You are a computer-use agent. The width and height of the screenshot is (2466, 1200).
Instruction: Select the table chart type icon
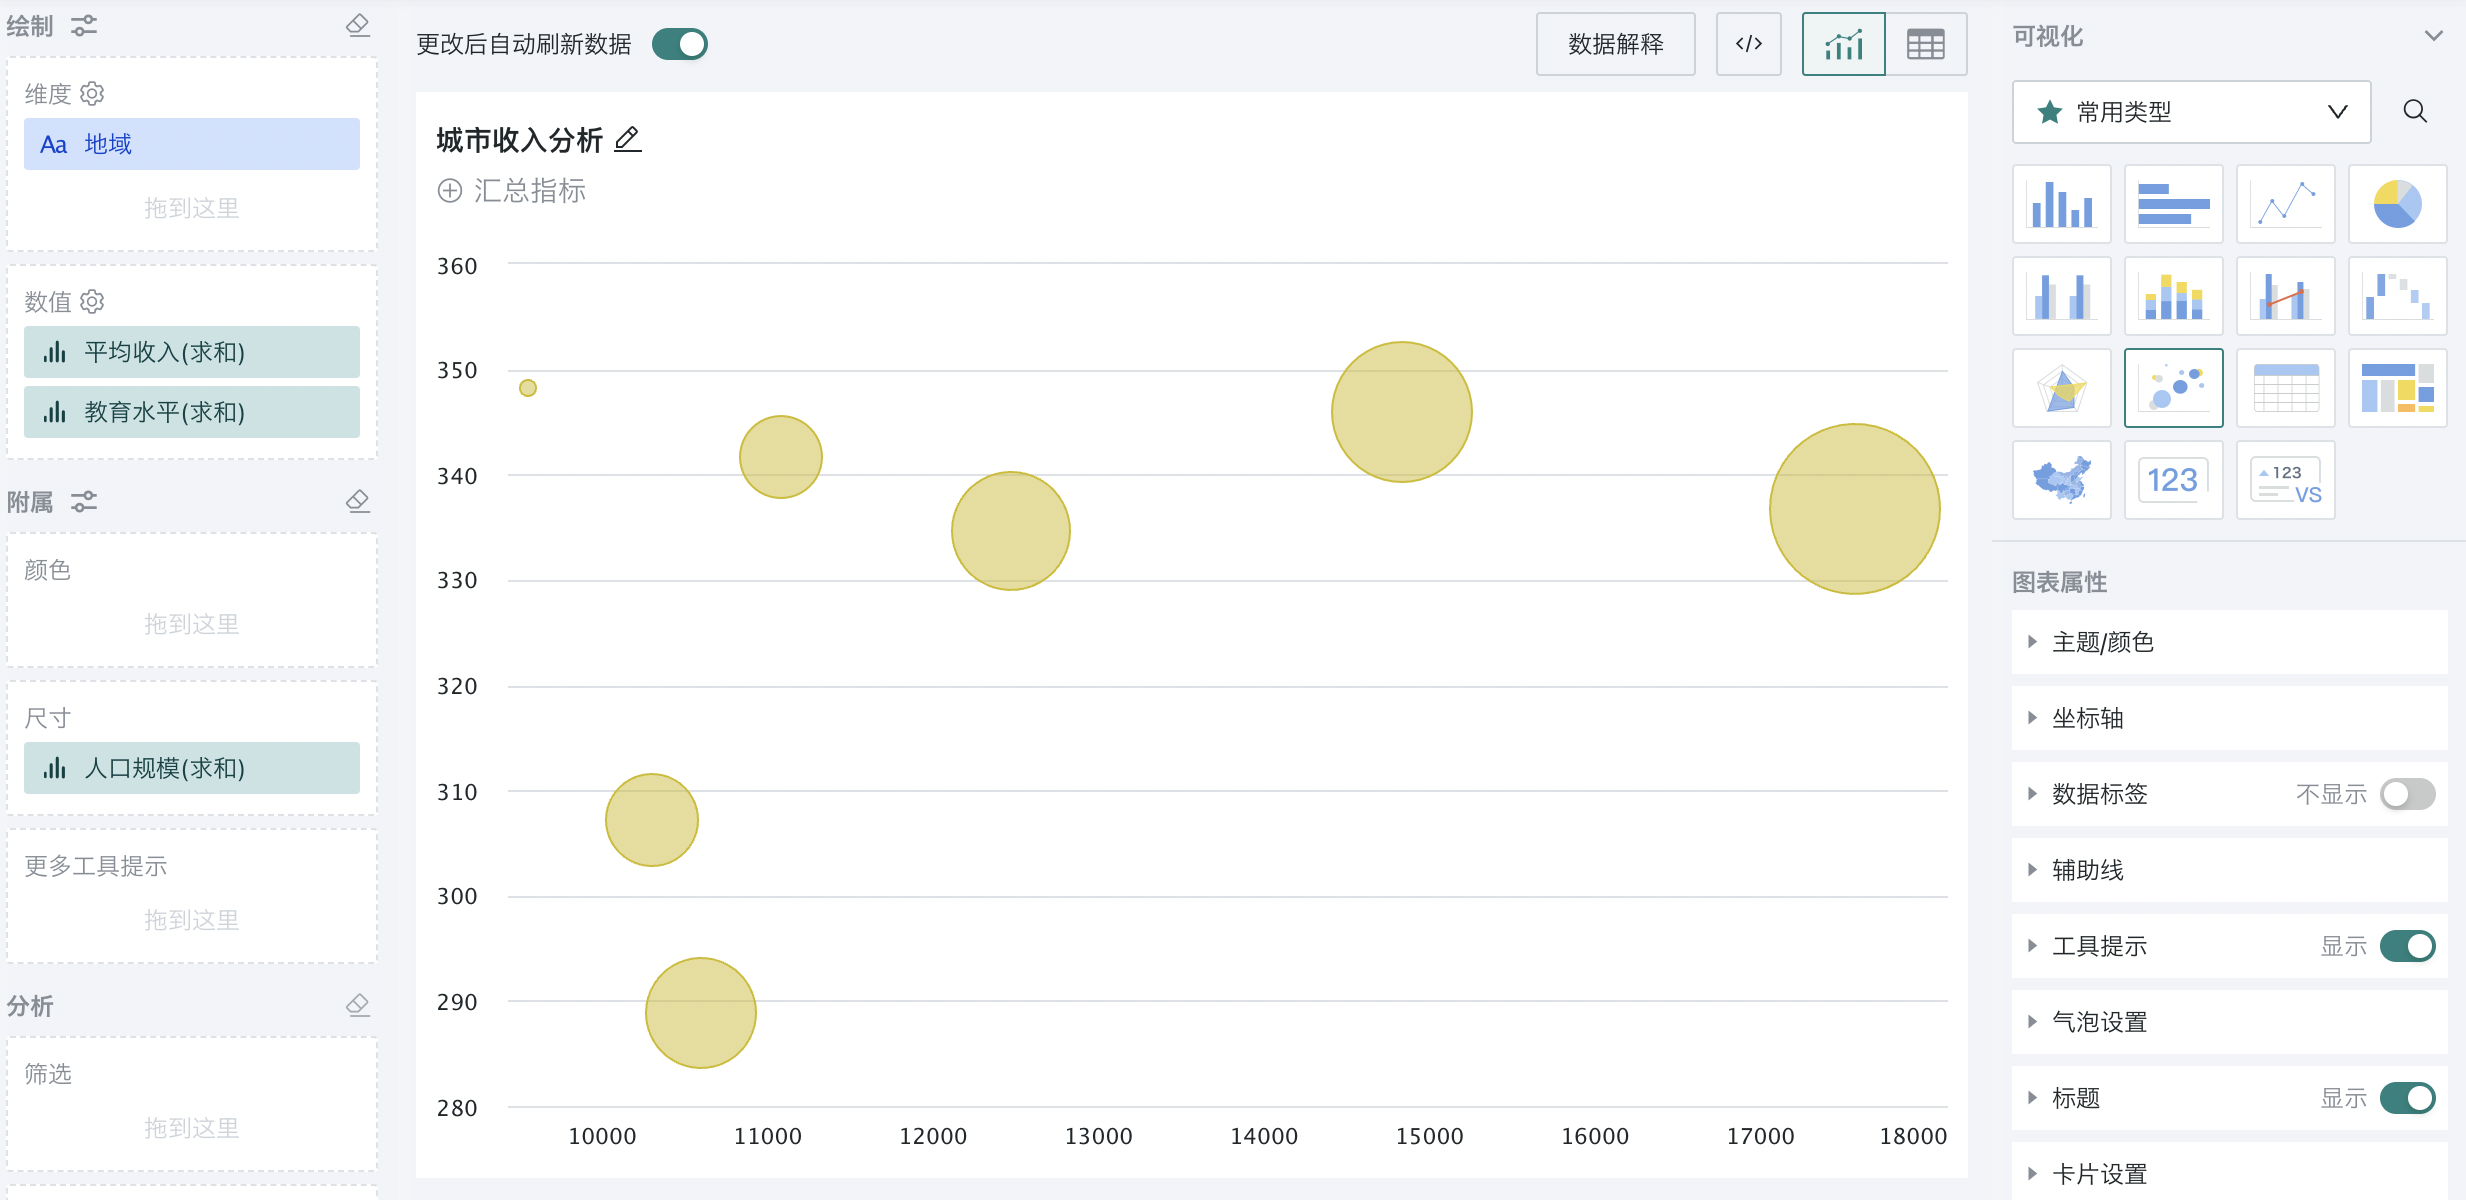pos(2285,388)
